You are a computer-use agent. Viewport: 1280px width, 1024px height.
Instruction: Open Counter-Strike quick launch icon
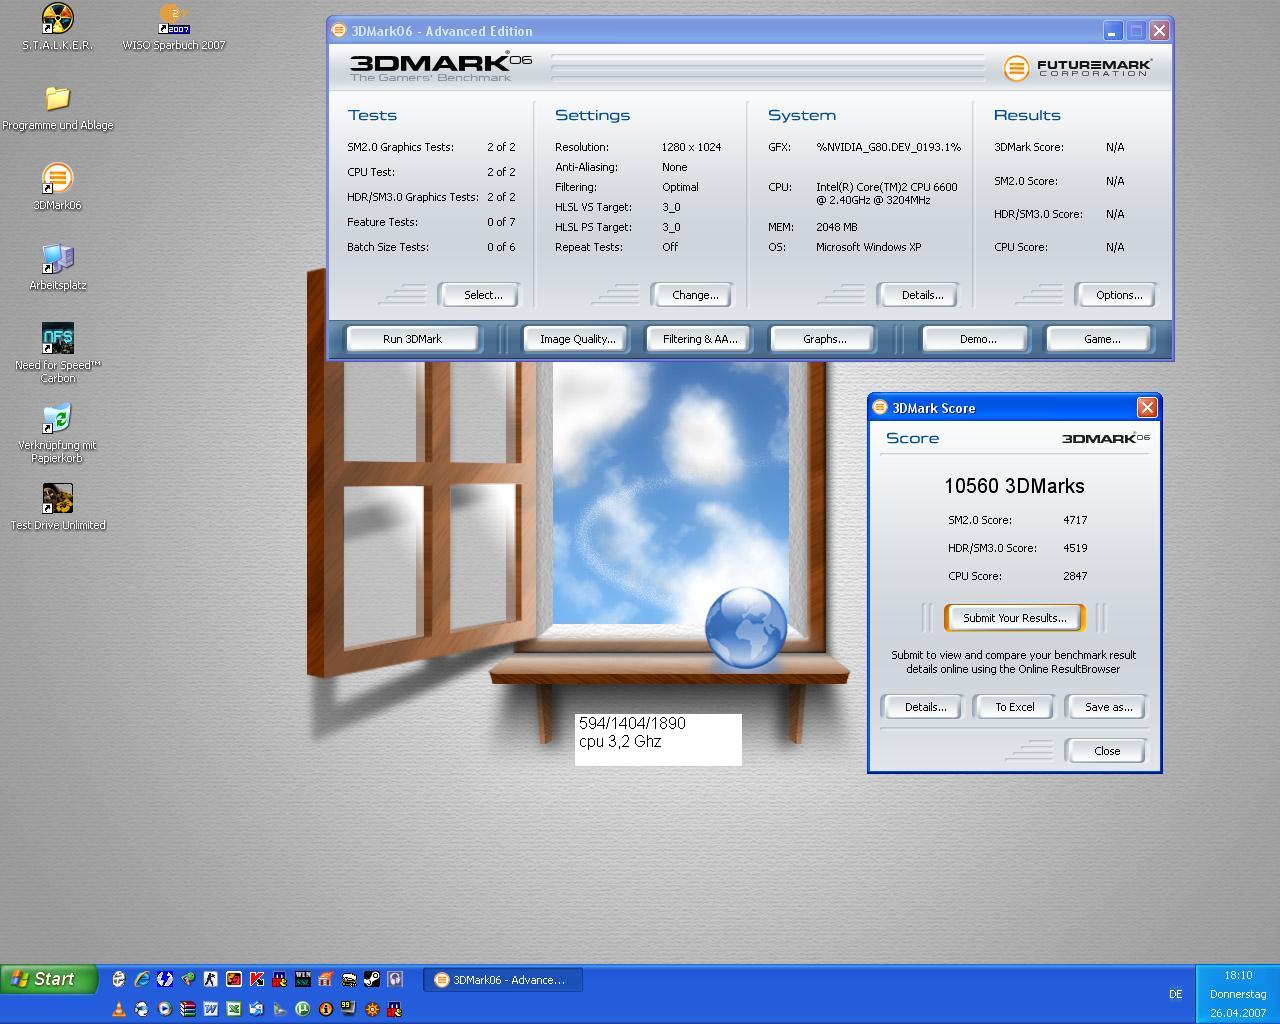(x=210, y=979)
